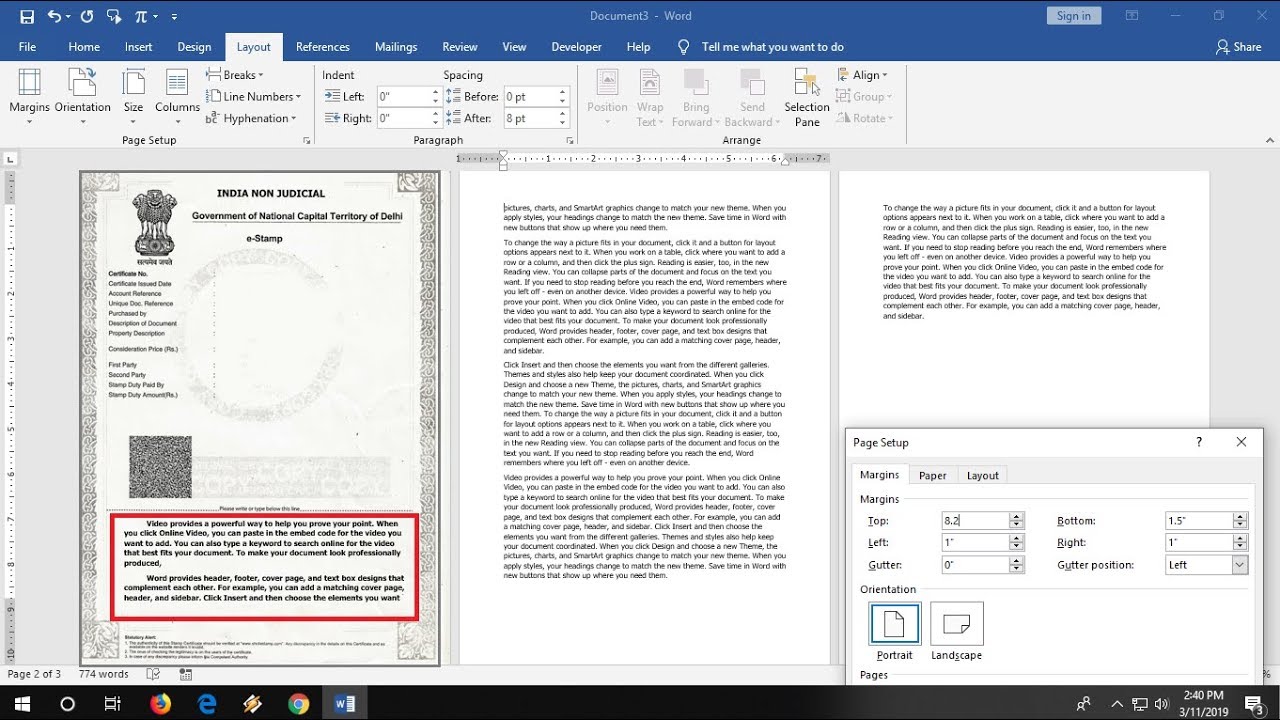Switch to the Insert tab
This screenshot has width=1280, height=720.
pos(139,47)
